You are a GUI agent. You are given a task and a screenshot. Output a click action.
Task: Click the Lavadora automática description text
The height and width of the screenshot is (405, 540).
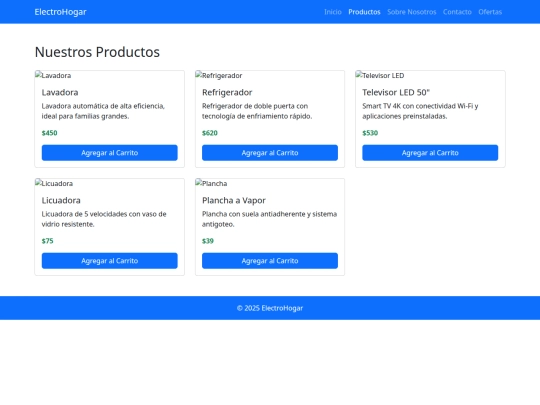103,111
